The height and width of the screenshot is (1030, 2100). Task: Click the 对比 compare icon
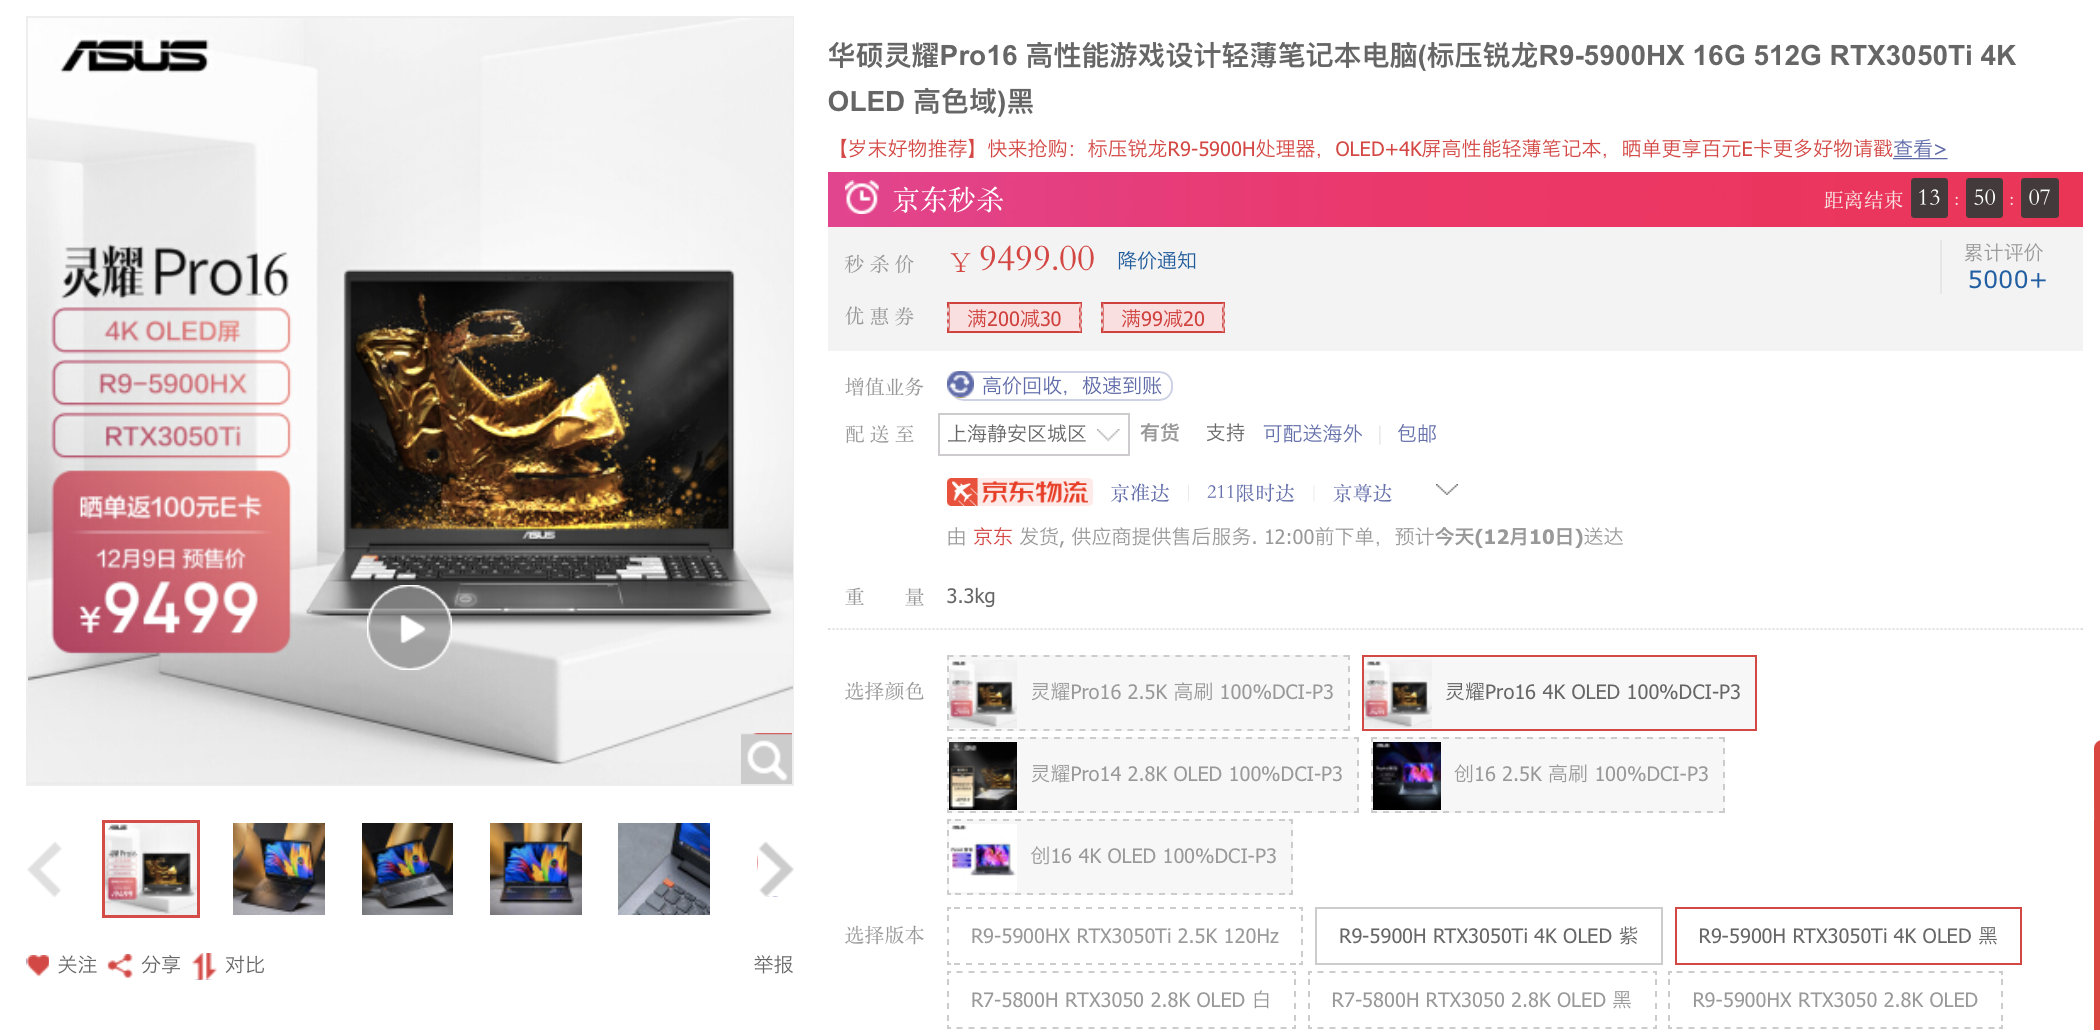click(204, 965)
